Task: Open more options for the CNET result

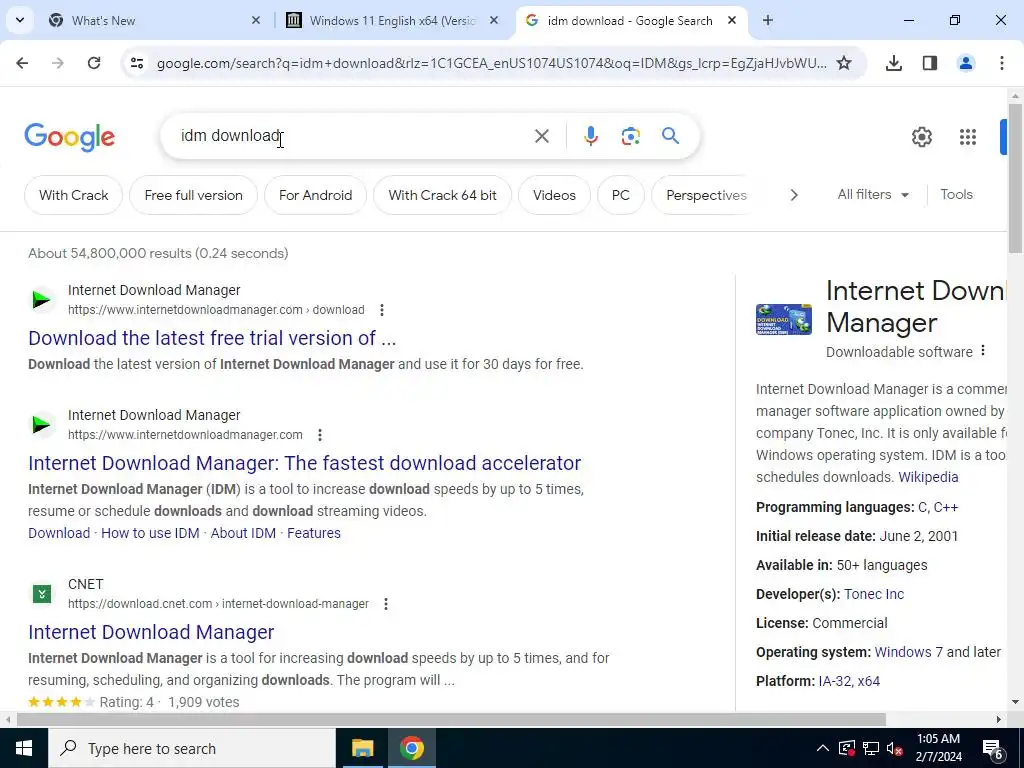Action: 386,604
